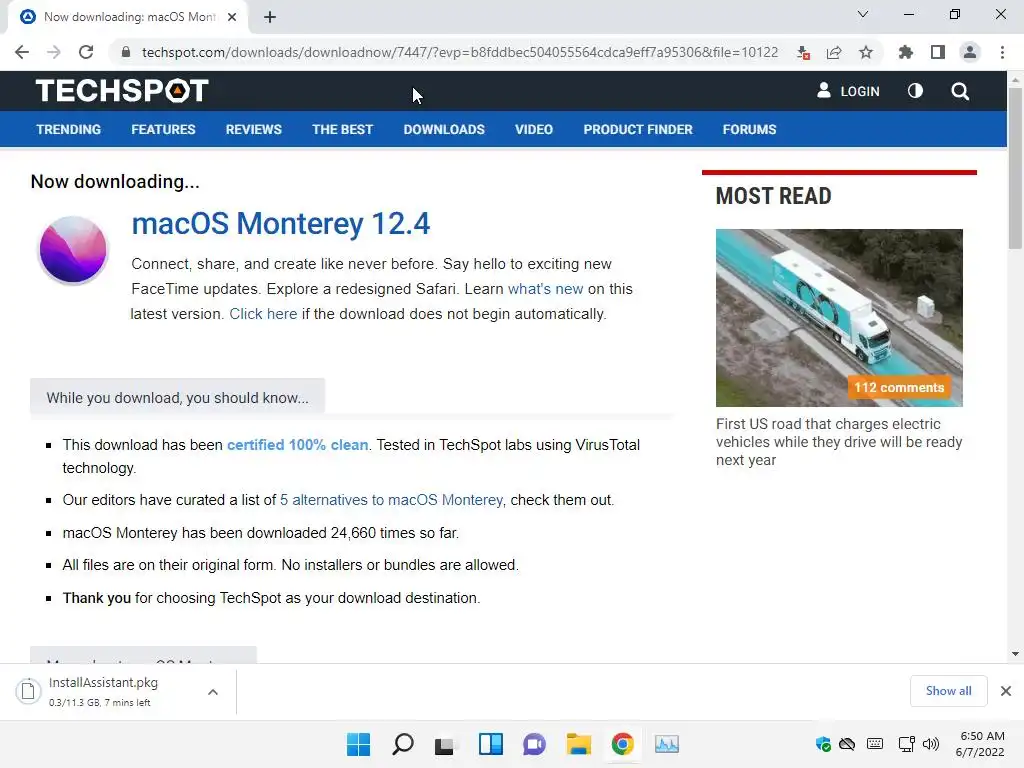This screenshot has height=768, width=1024.
Task: Open the electric road article thumbnail
Action: (839, 317)
